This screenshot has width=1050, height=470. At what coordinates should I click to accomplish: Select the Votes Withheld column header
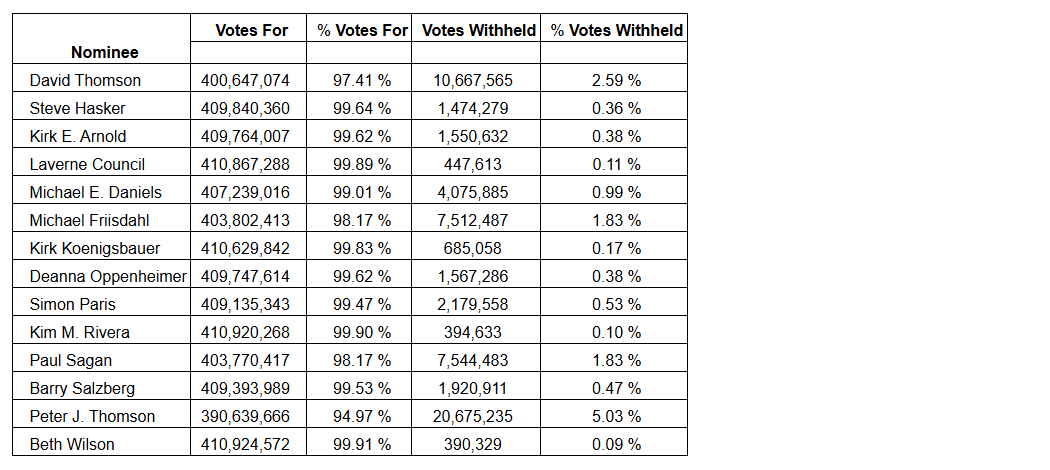point(478,30)
